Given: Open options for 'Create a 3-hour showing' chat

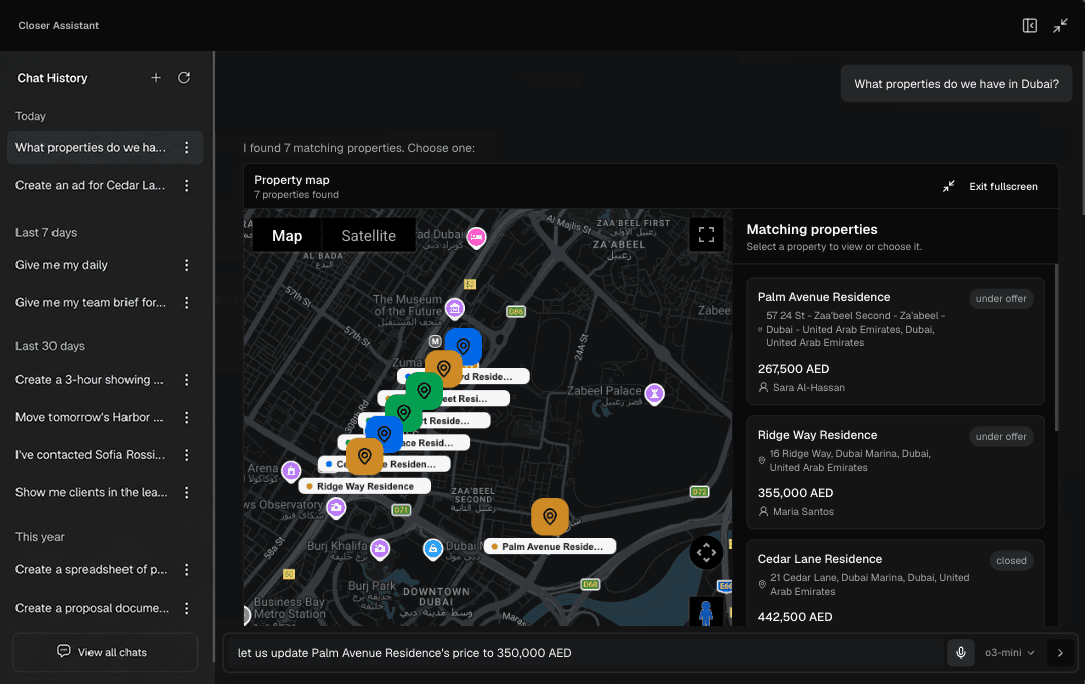Looking at the screenshot, I should [x=187, y=380].
